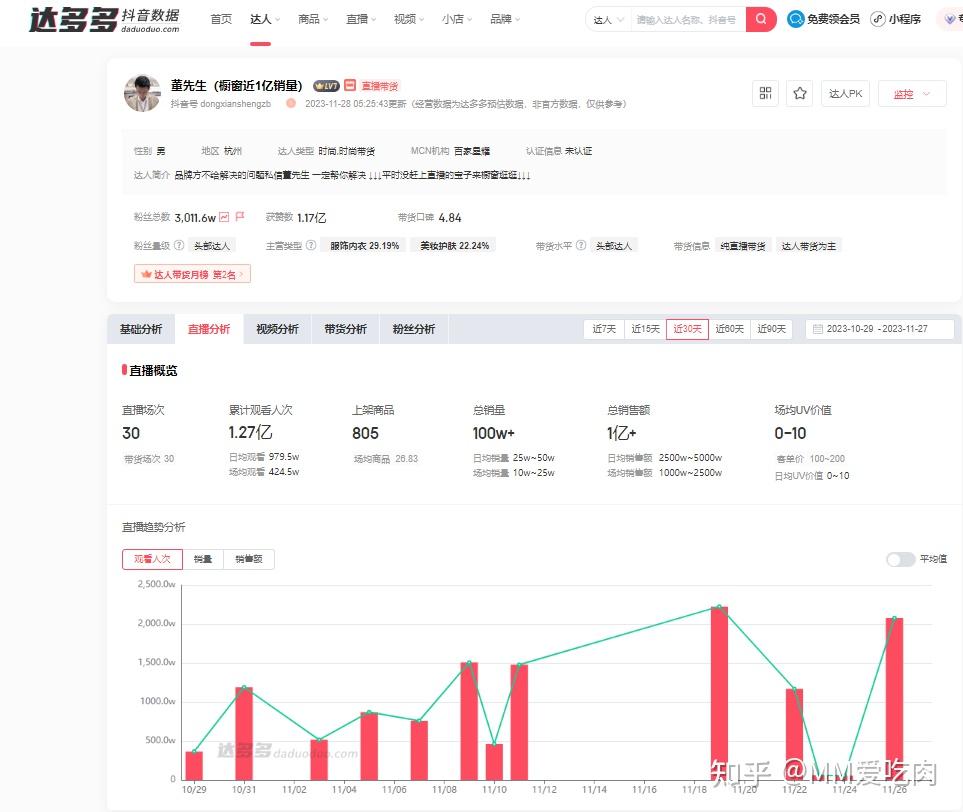
Task: Click the 805 listed products value
Action: 365,433
